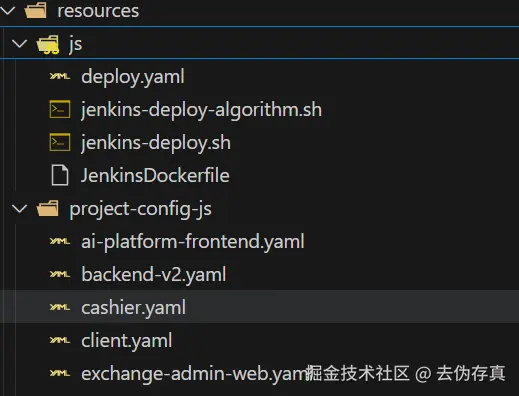Screen dimensions: 519x396
Task: Open client.yaml file
Action: [127, 341]
